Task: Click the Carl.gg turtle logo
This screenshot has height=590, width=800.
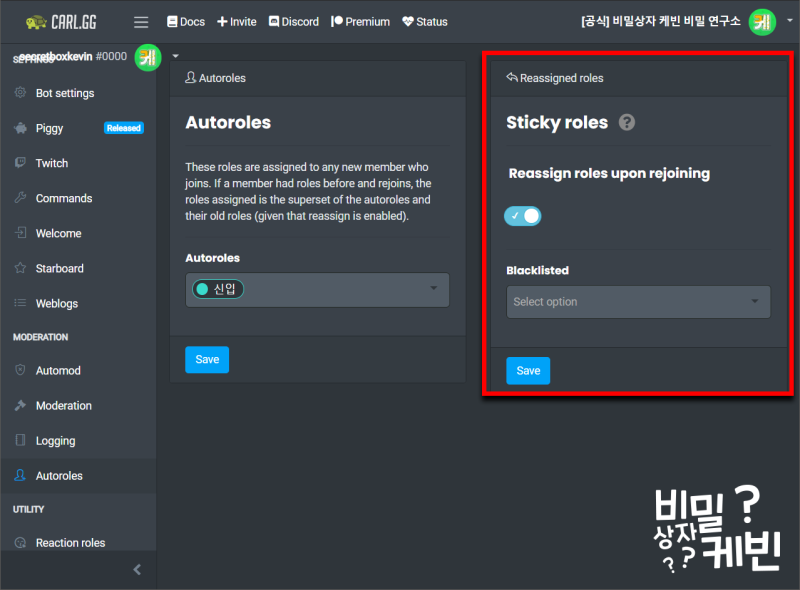Action: [x=61, y=22]
